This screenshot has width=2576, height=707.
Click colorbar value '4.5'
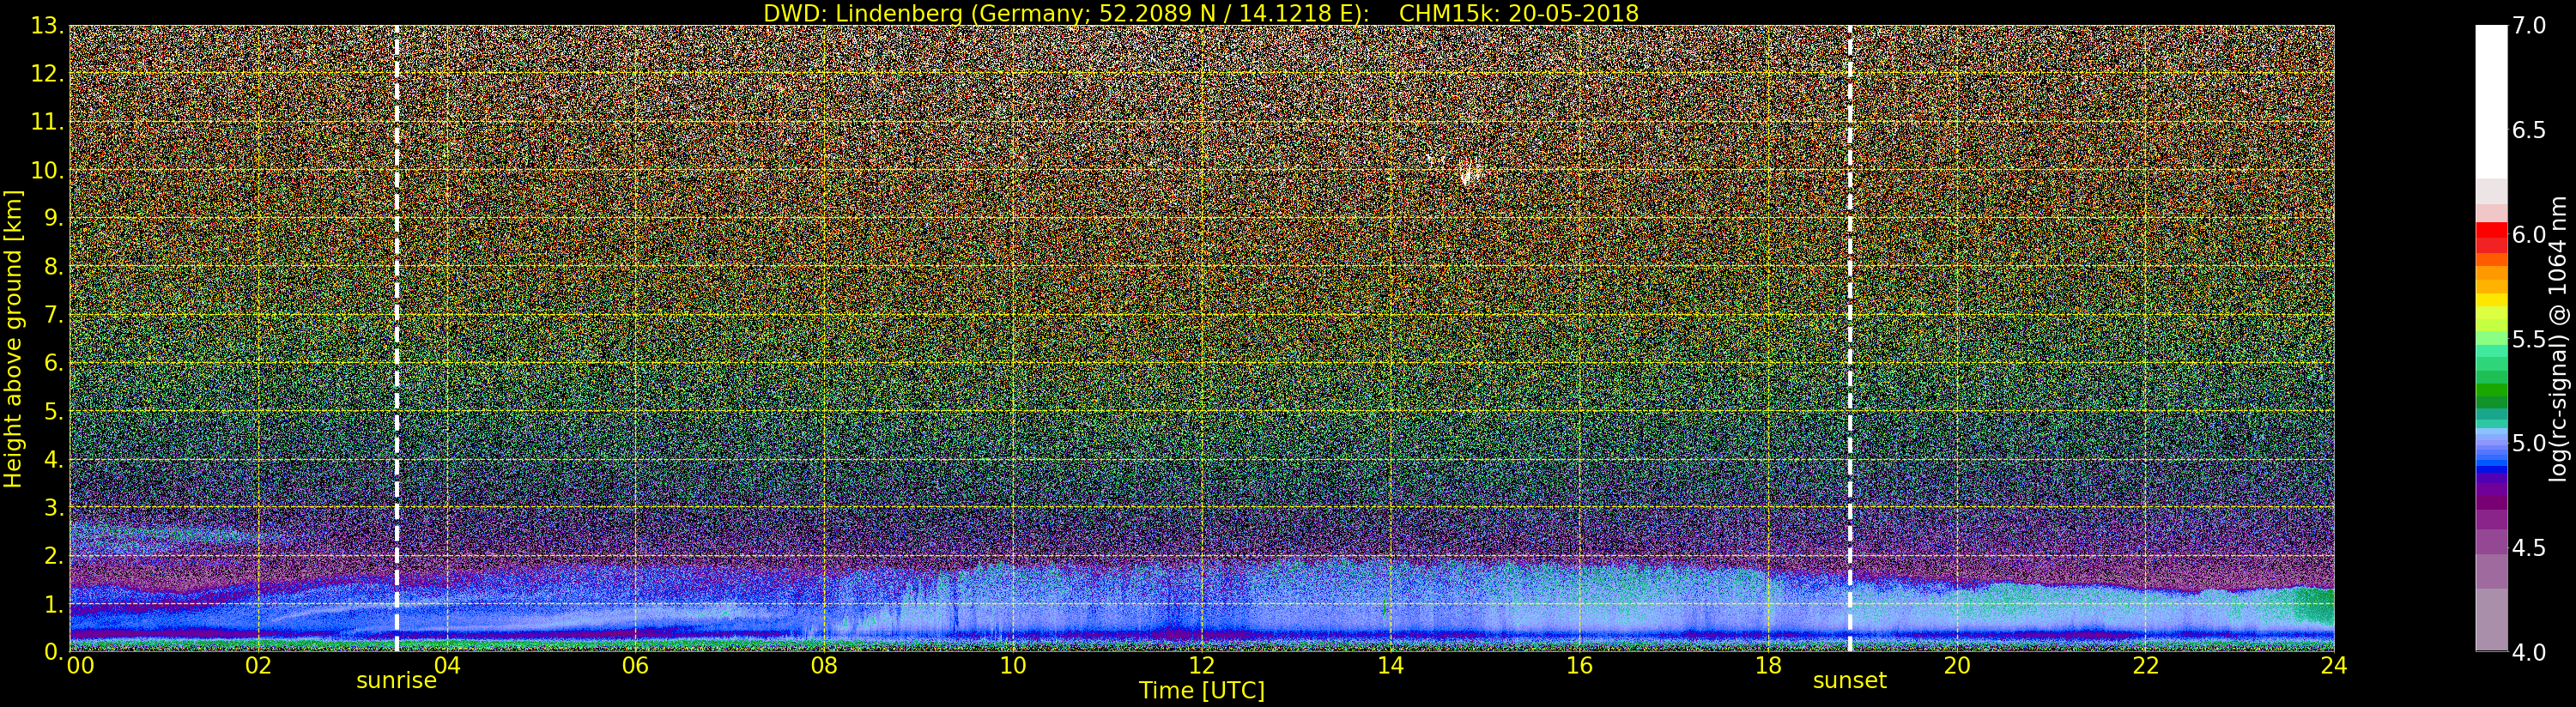coord(2529,547)
